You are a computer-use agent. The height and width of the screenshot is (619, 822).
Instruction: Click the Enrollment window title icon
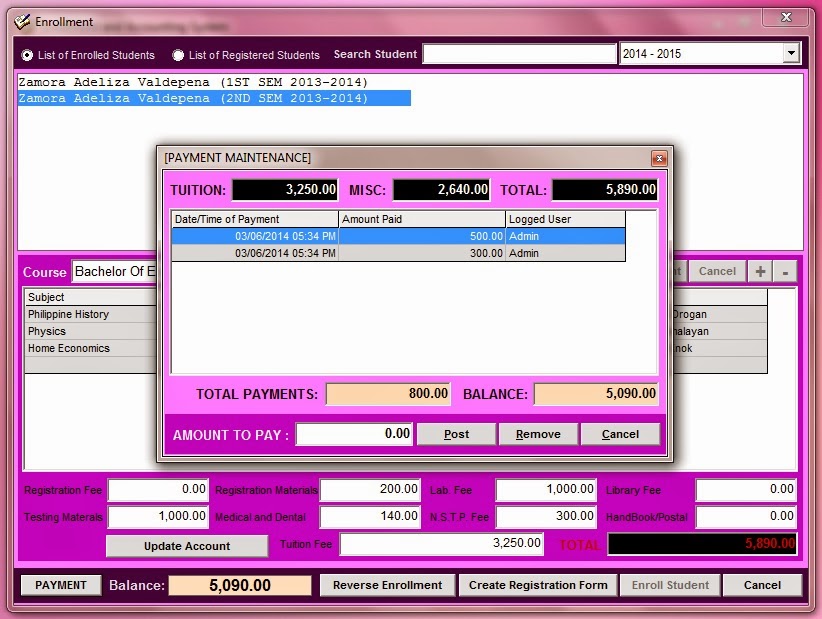pyautogui.click(x=23, y=21)
